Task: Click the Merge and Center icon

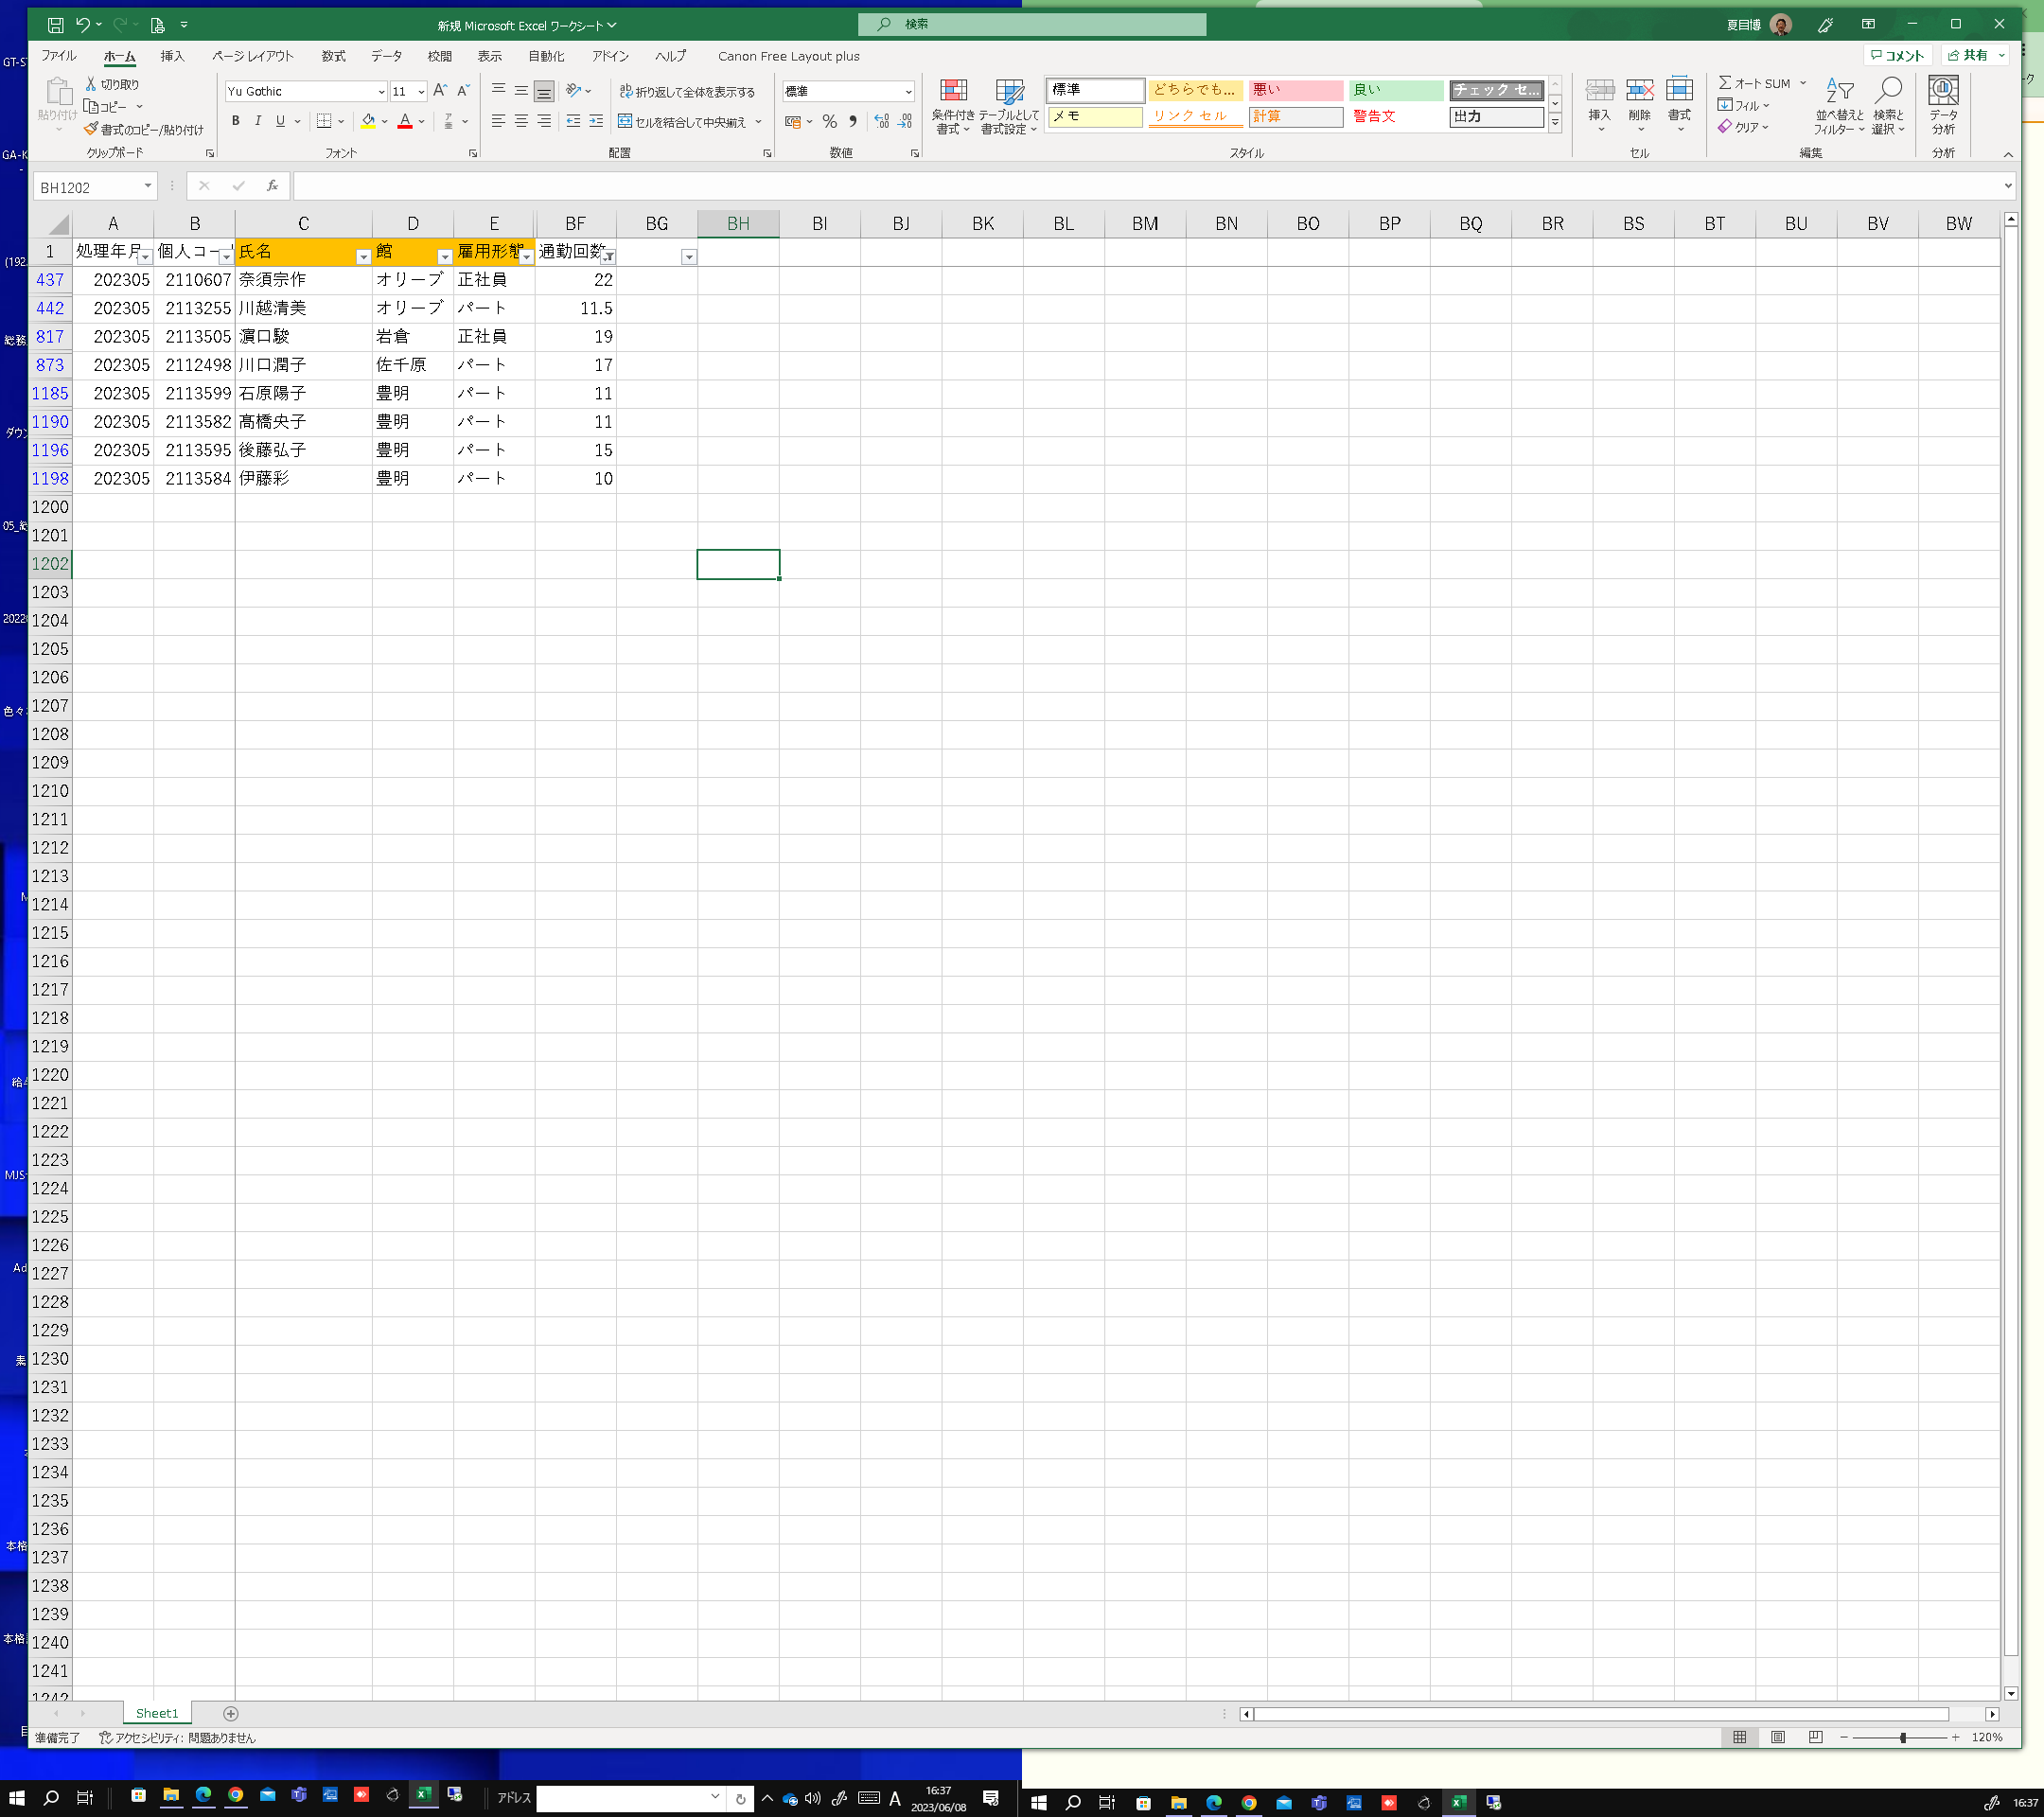Action: pyautogui.click(x=625, y=122)
